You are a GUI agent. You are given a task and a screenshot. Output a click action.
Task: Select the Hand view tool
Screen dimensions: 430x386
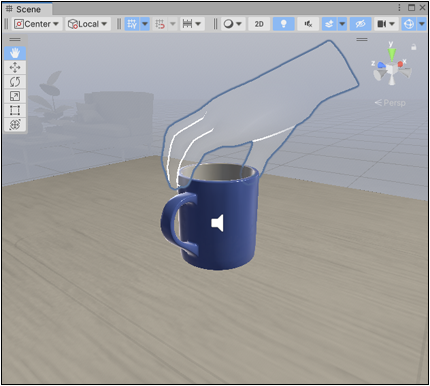tap(15, 53)
